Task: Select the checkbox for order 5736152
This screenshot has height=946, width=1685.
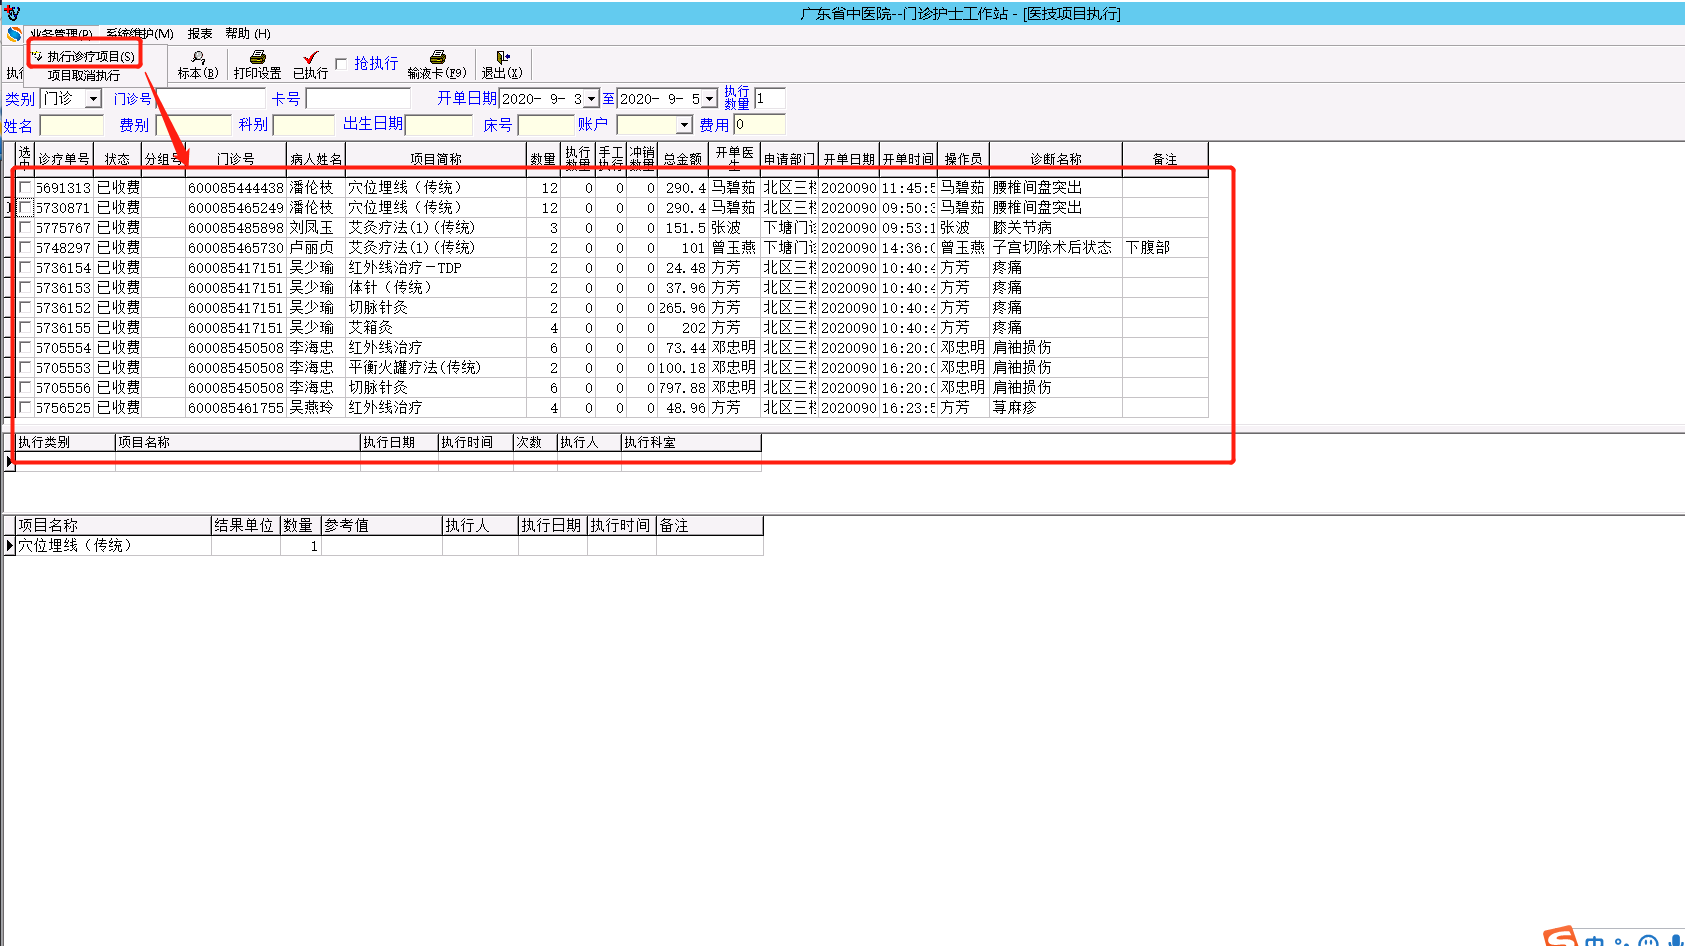Action: [26, 307]
